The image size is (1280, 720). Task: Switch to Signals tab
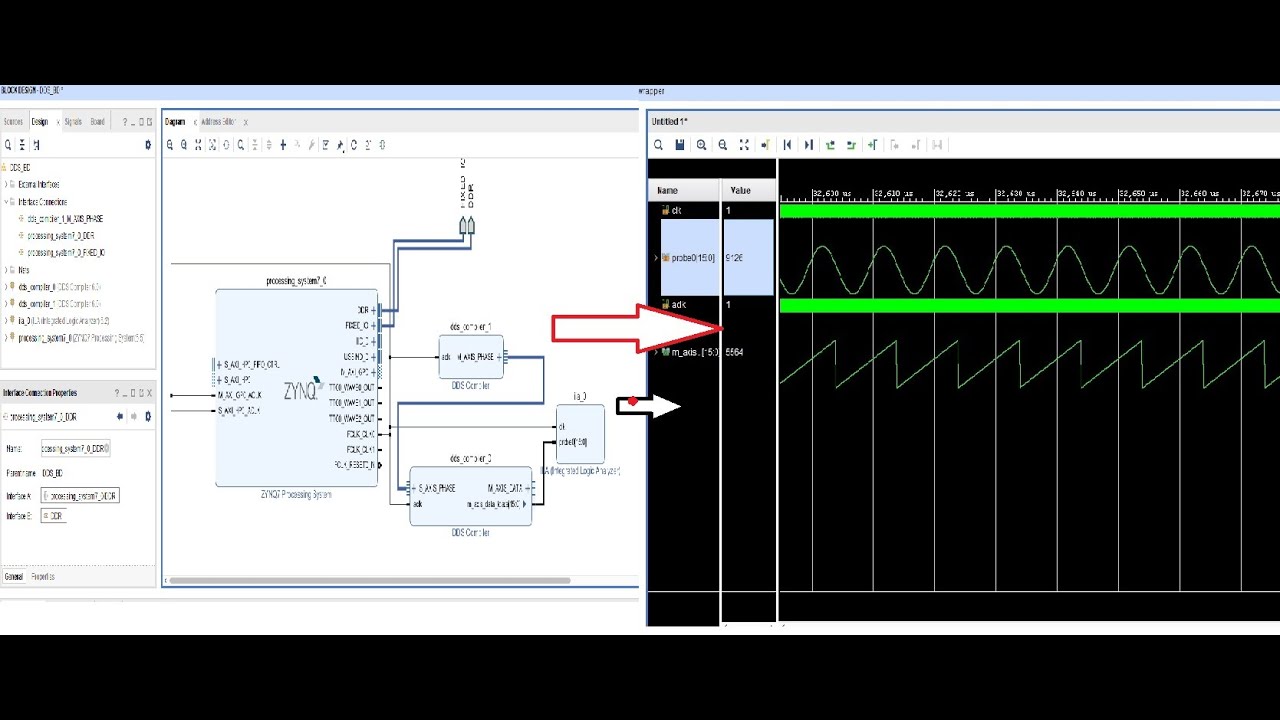(73, 122)
